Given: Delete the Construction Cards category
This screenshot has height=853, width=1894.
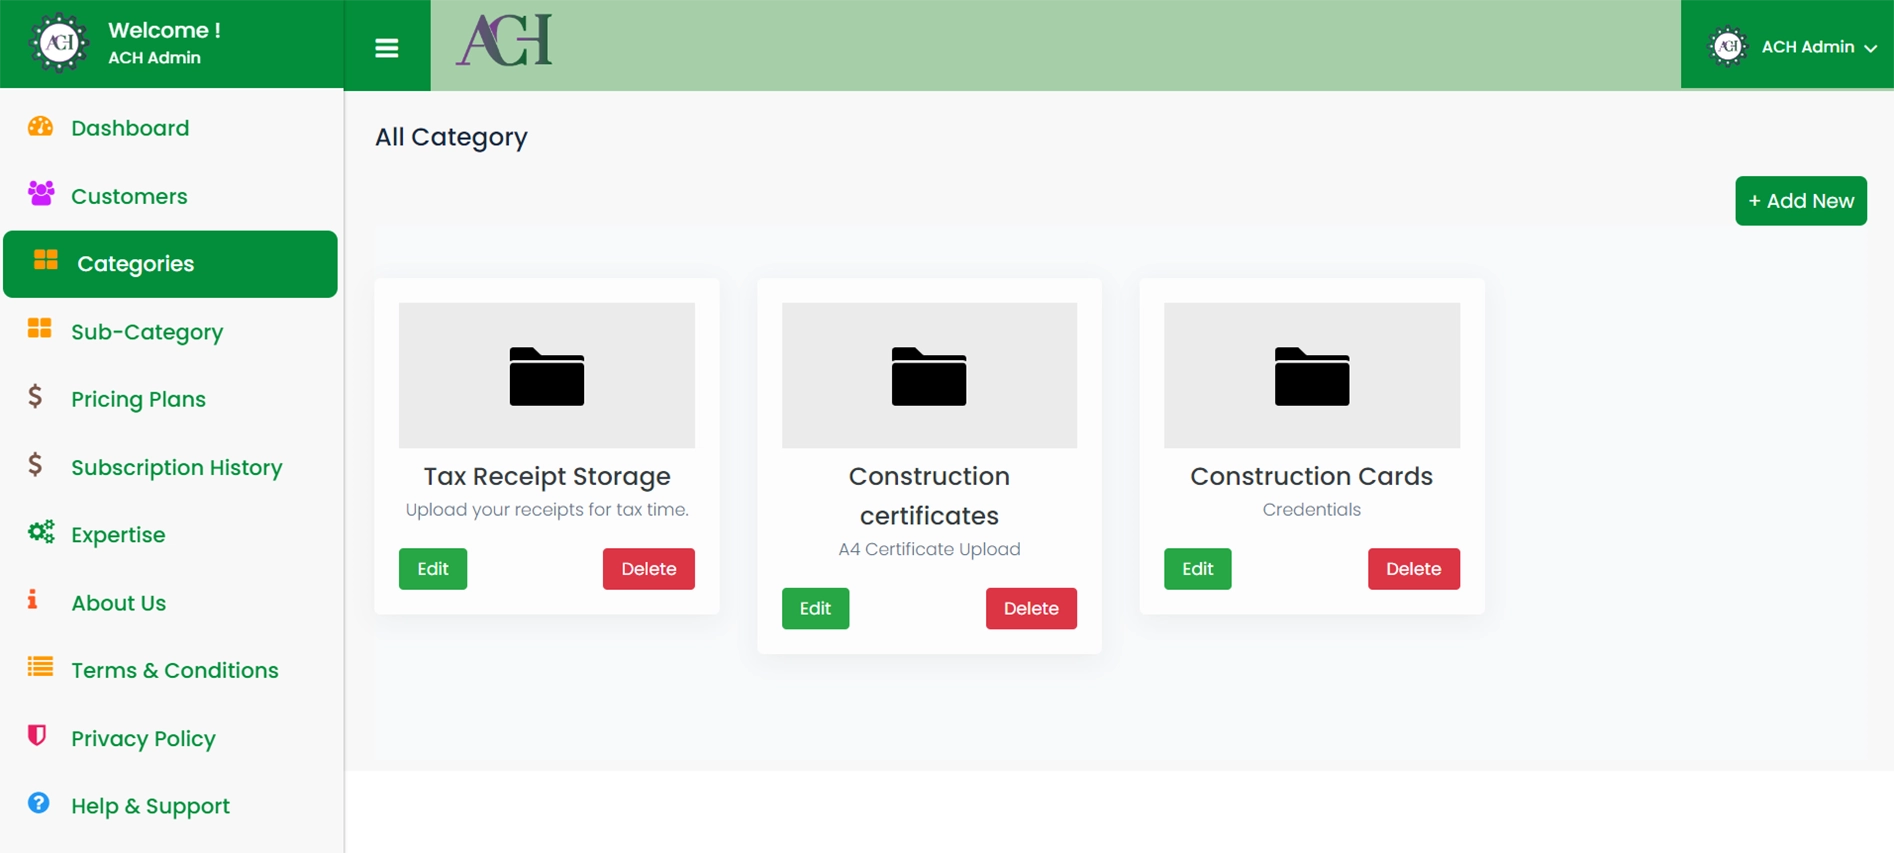Looking at the screenshot, I should coord(1414,569).
